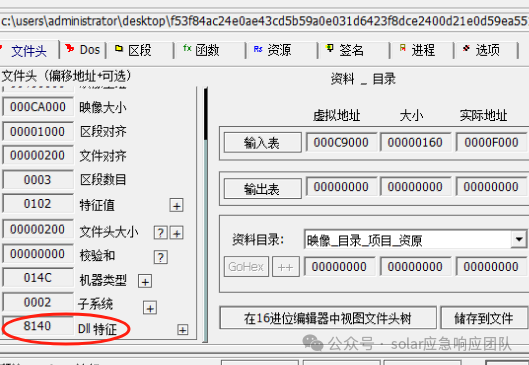This screenshot has width=529, height=365.
Task: Click the 机器类型 field 014C
Action: [x=38, y=278]
